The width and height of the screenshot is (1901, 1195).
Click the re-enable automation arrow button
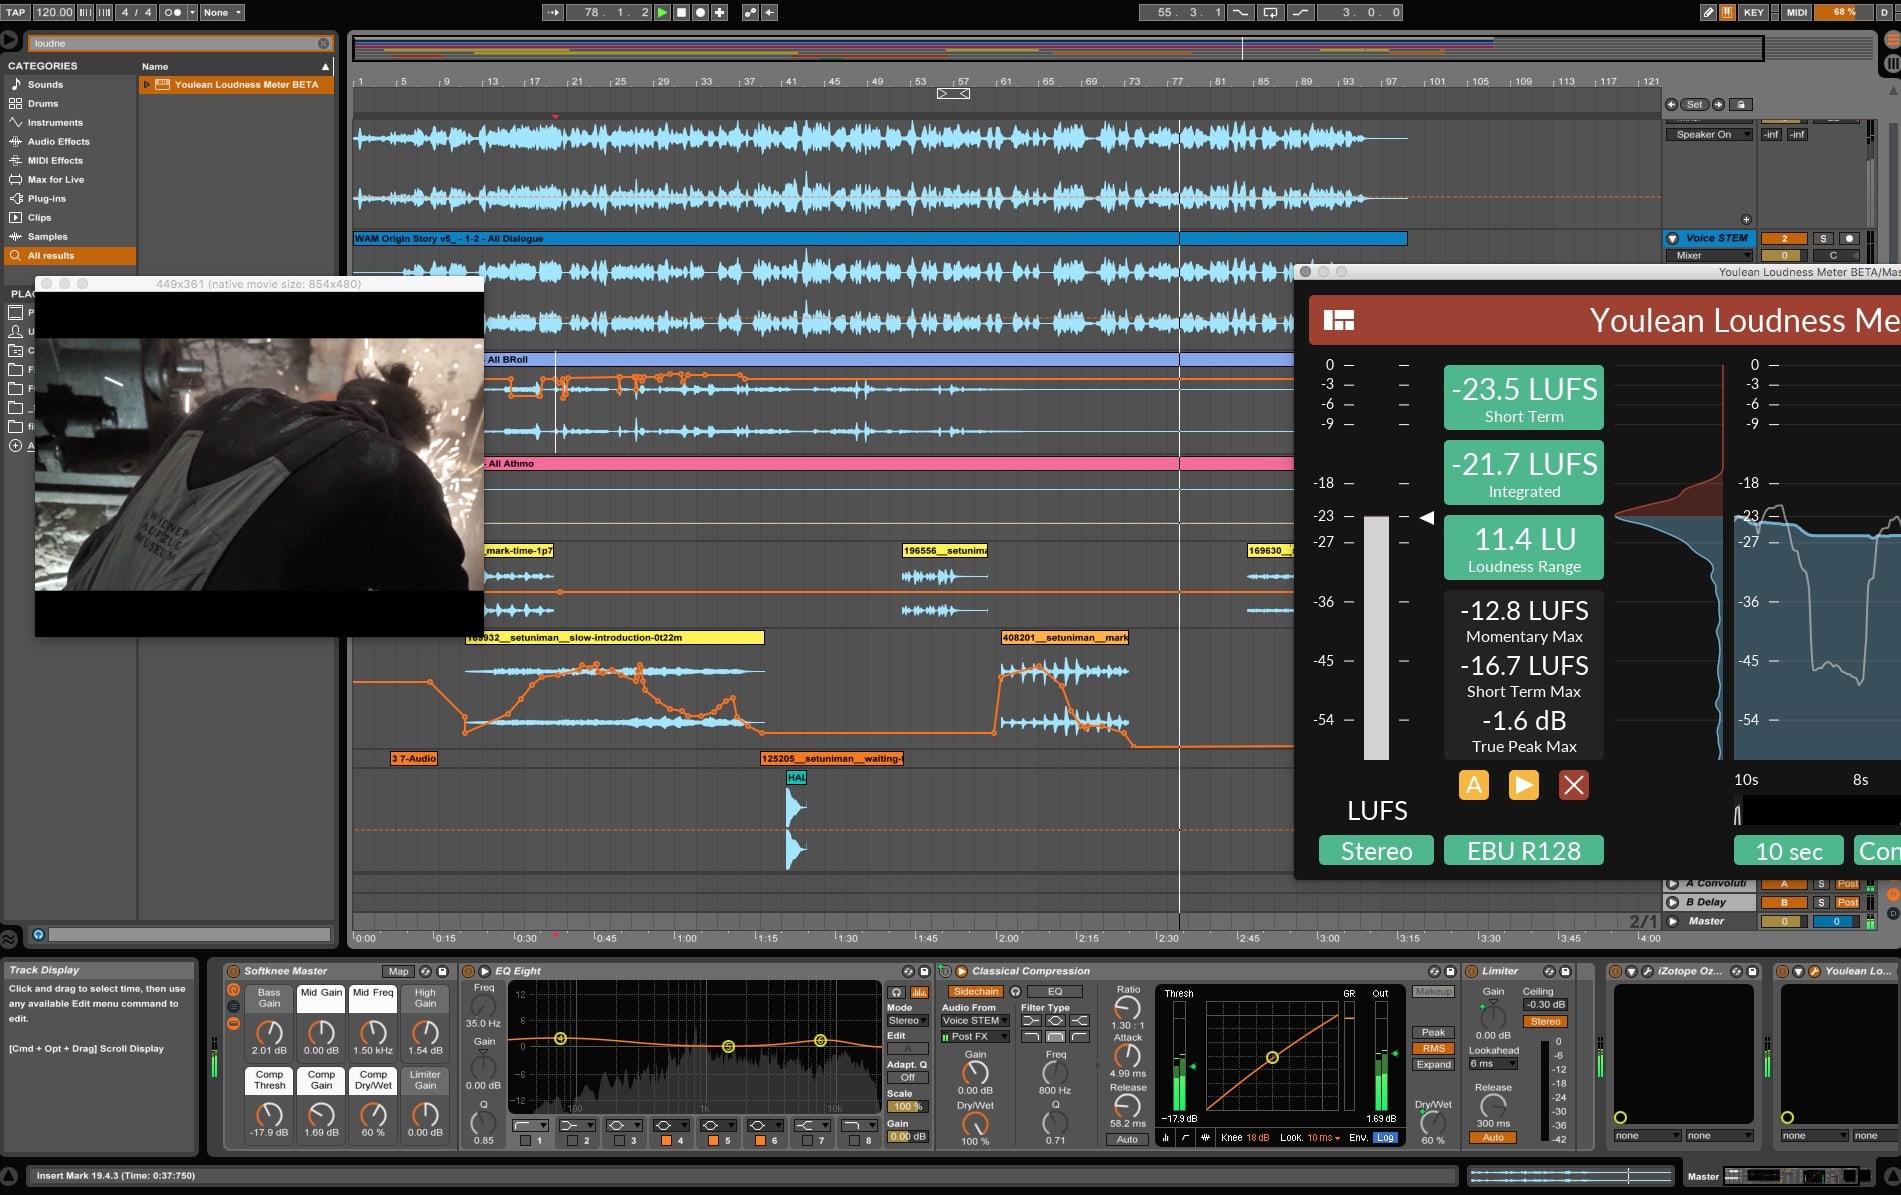tap(769, 13)
